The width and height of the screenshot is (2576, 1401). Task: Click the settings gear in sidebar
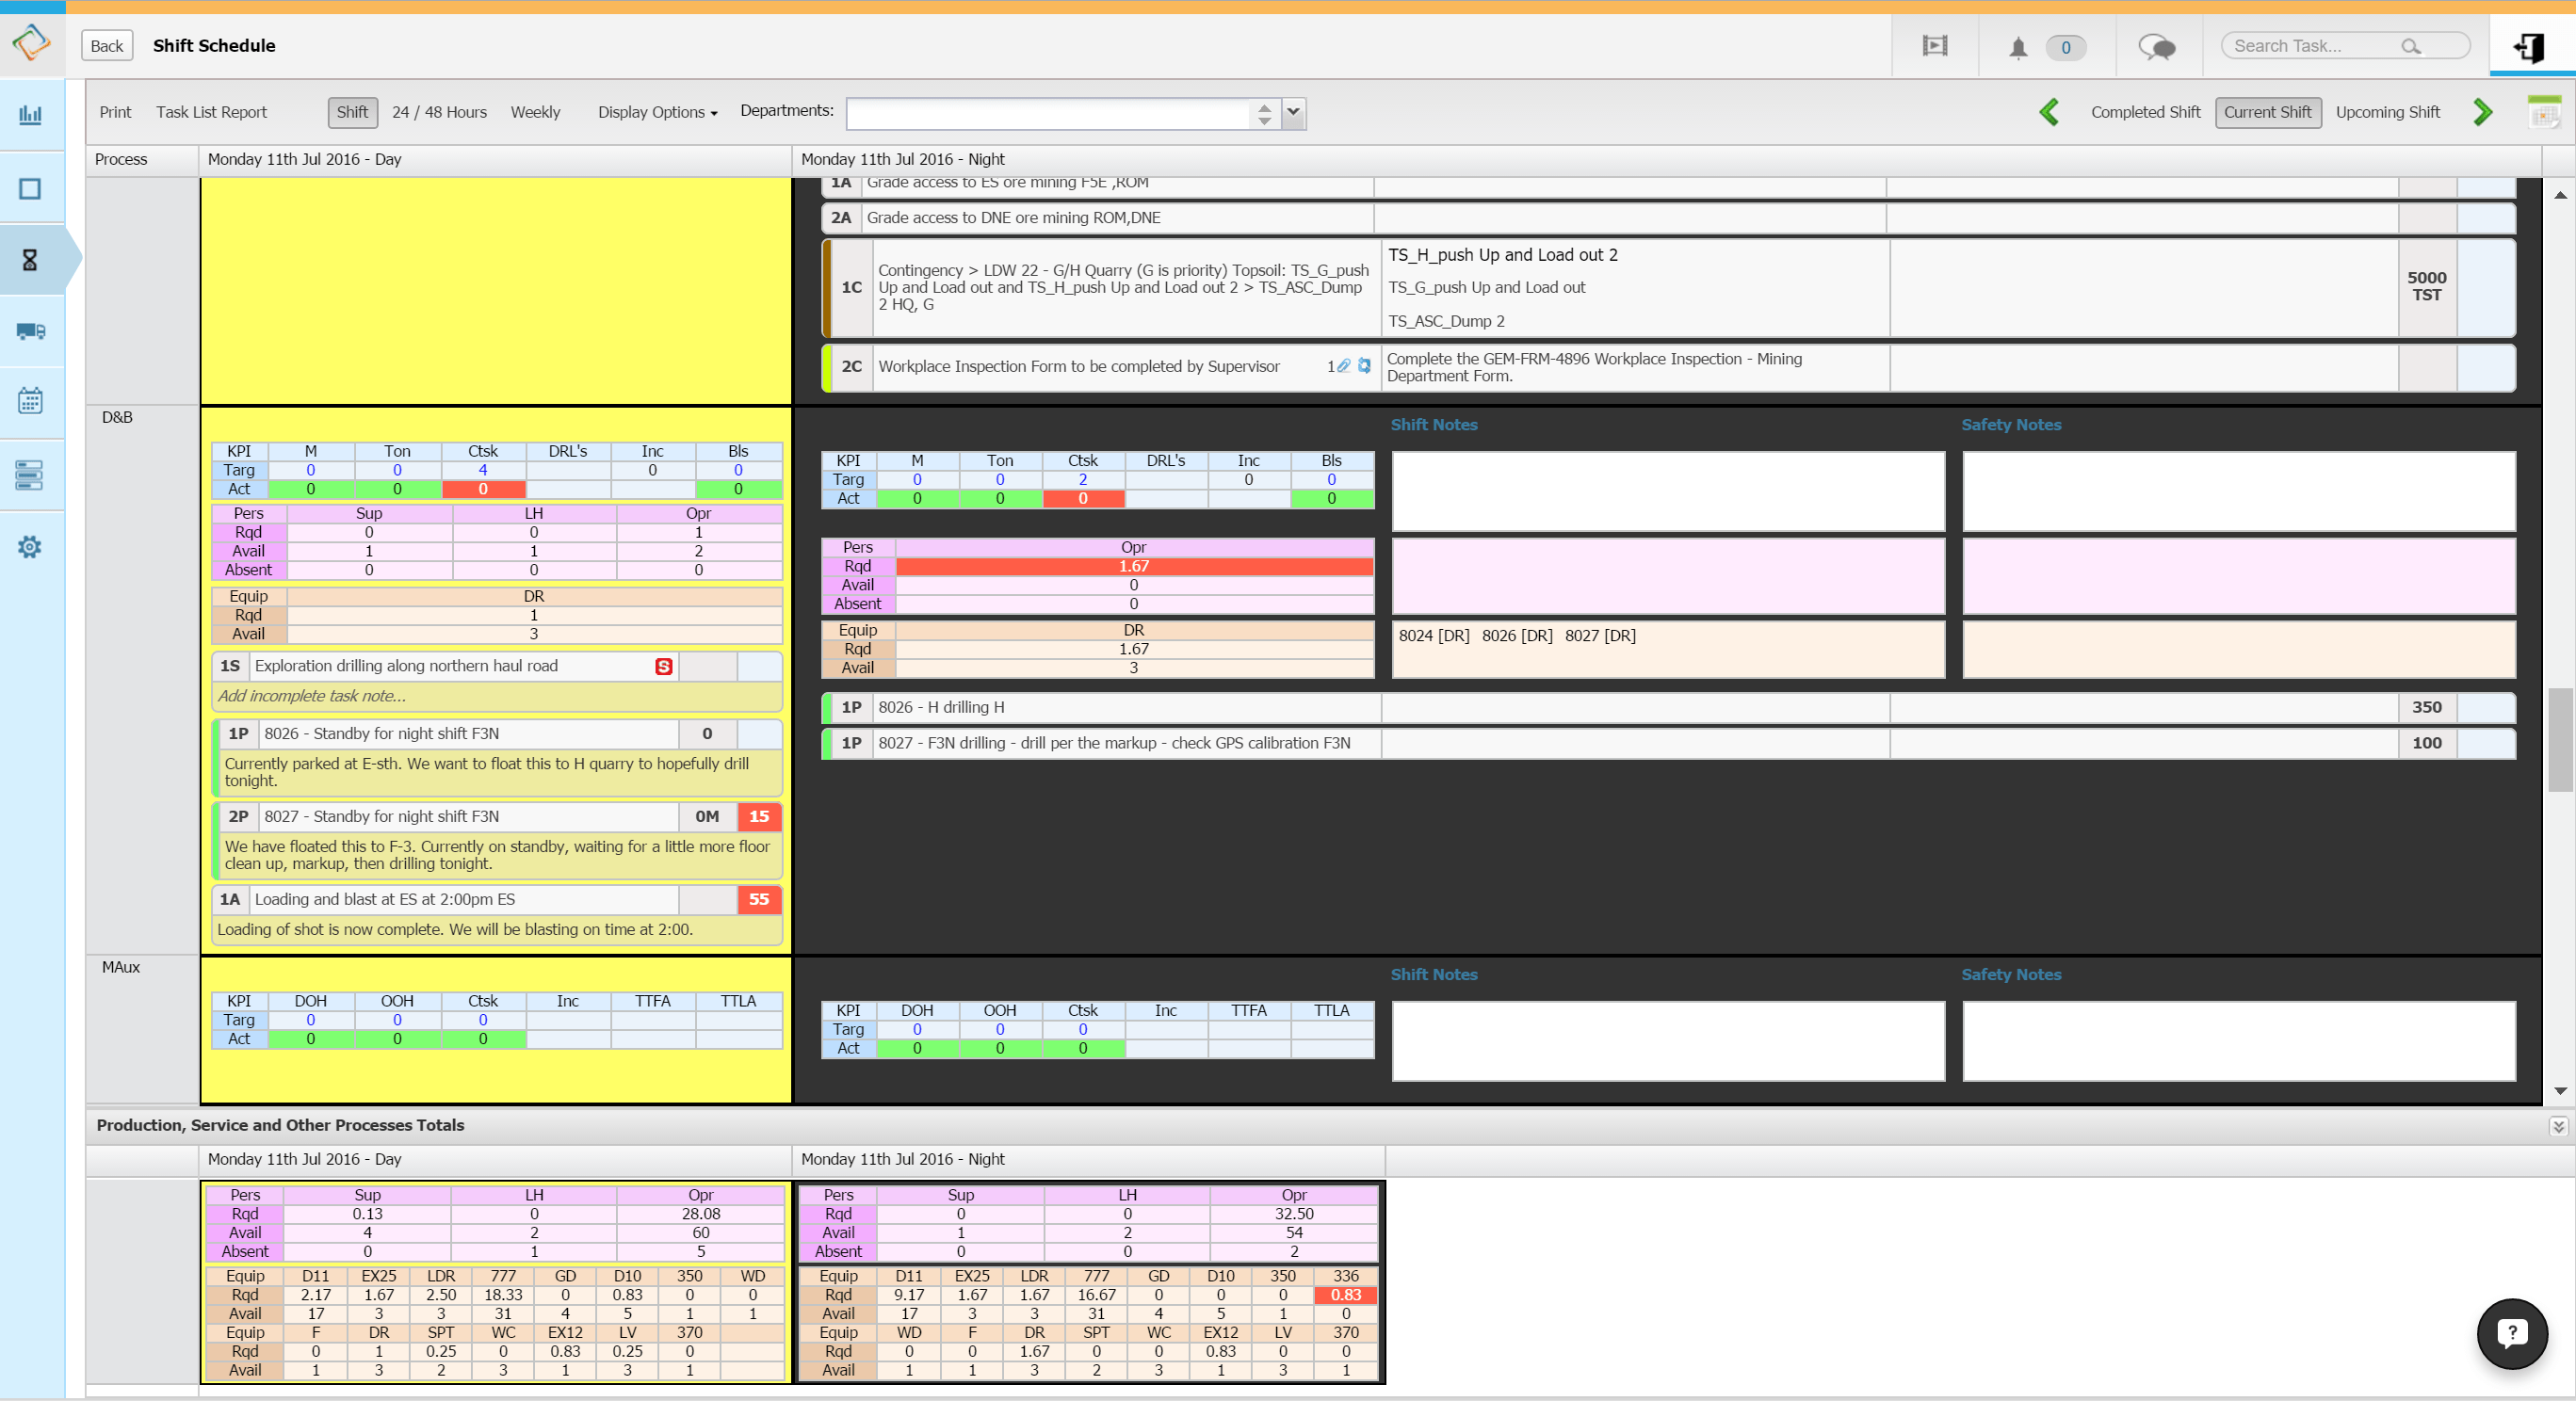(30, 547)
